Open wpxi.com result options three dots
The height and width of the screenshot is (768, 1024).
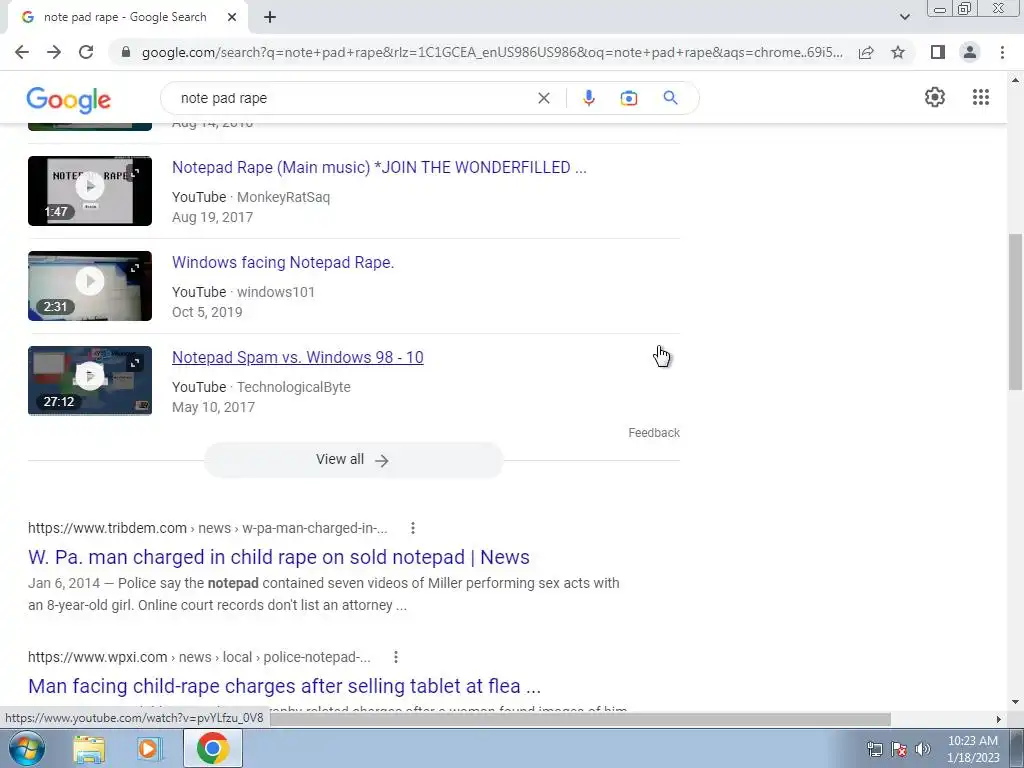click(x=396, y=657)
